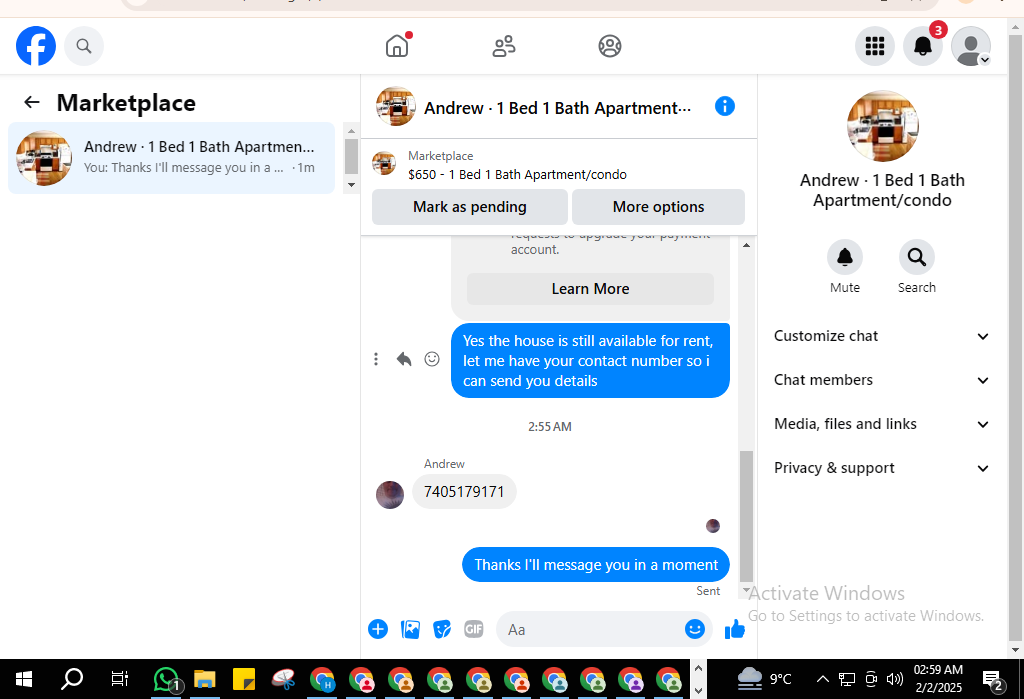Search in conversation magnifier icon

(917, 257)
